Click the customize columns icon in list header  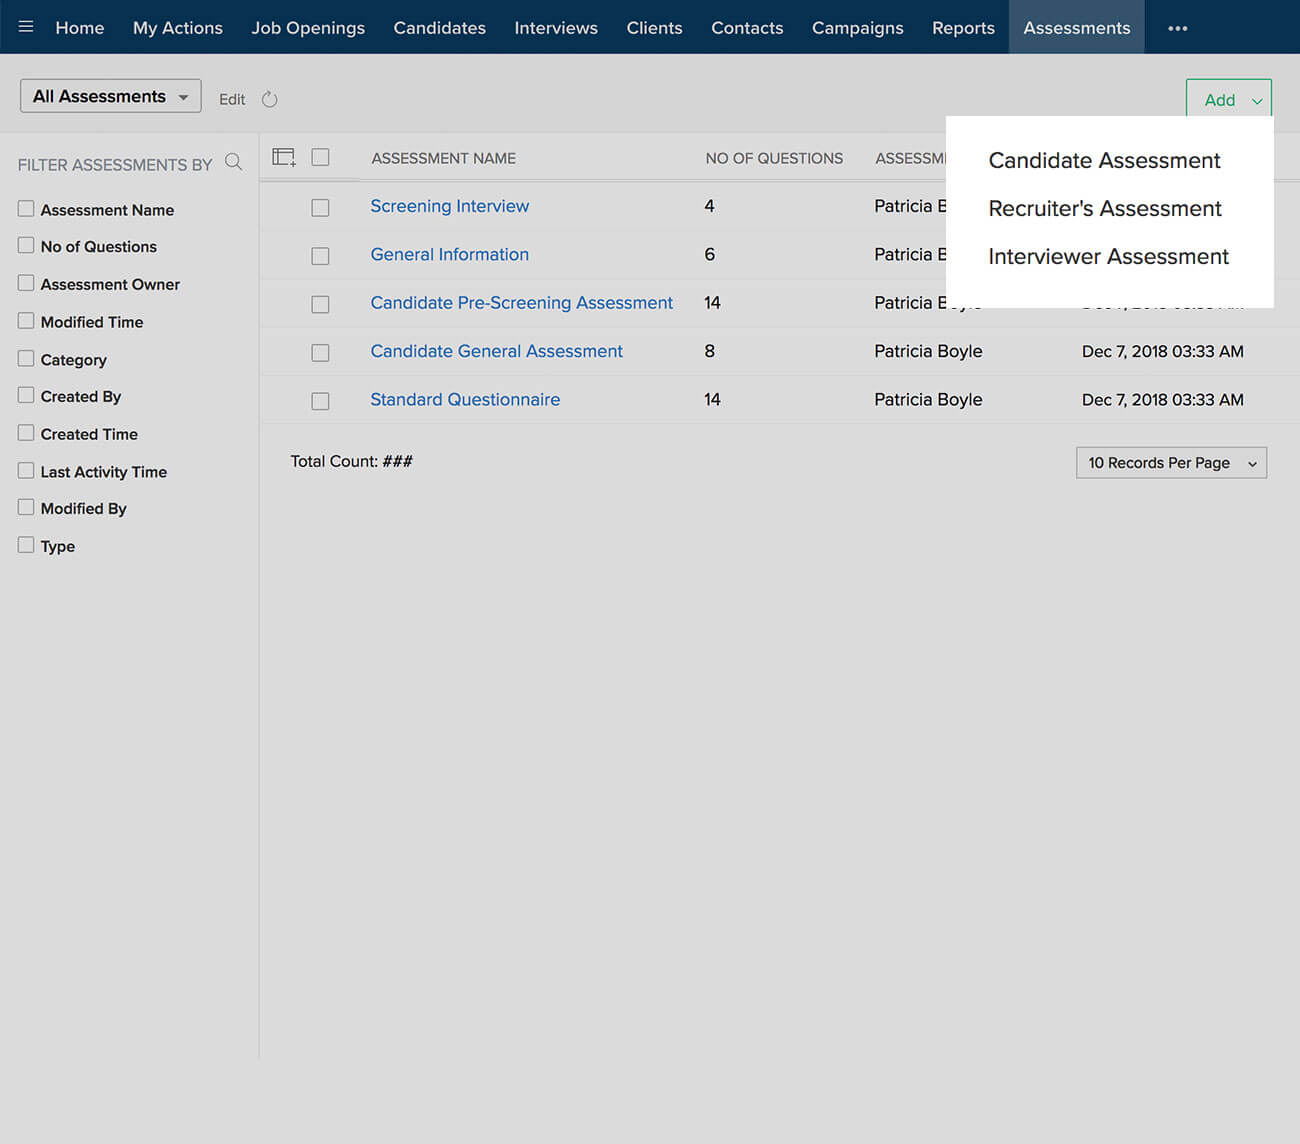283,157
